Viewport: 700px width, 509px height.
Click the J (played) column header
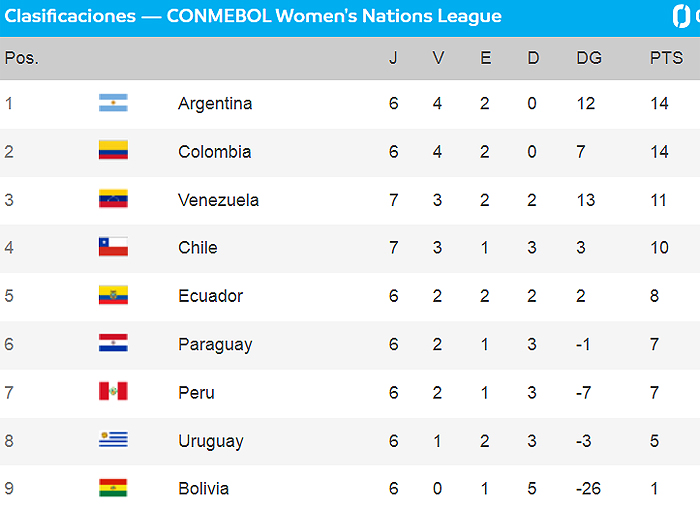(393, 58)
